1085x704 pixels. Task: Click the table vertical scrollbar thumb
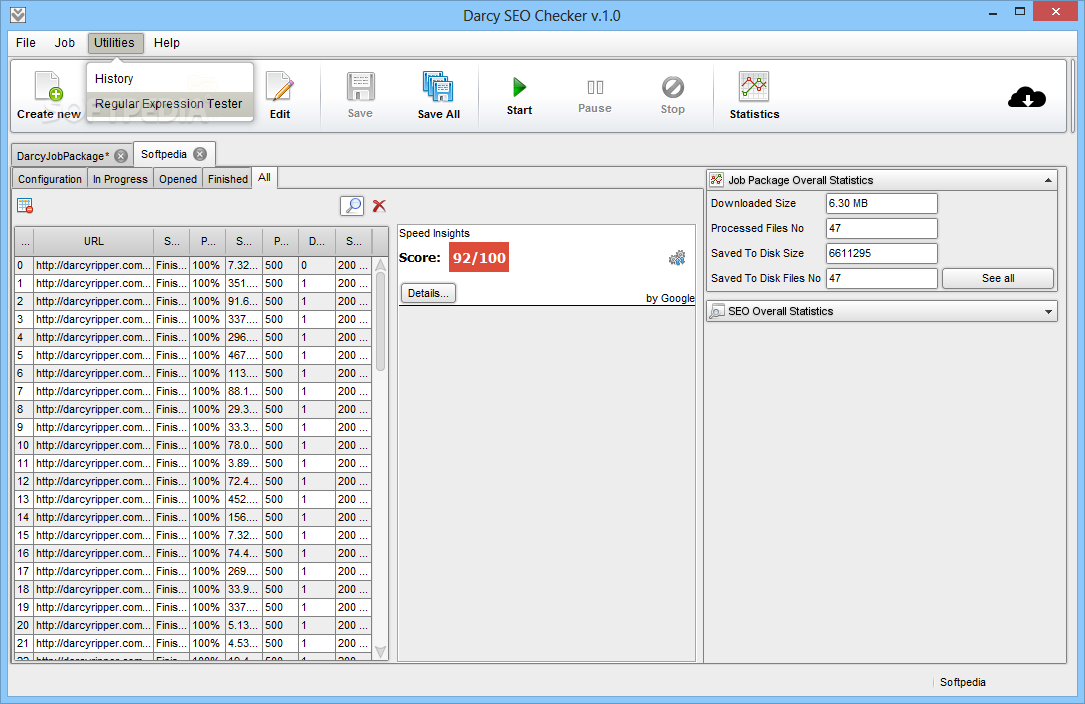tap(380, 322)
